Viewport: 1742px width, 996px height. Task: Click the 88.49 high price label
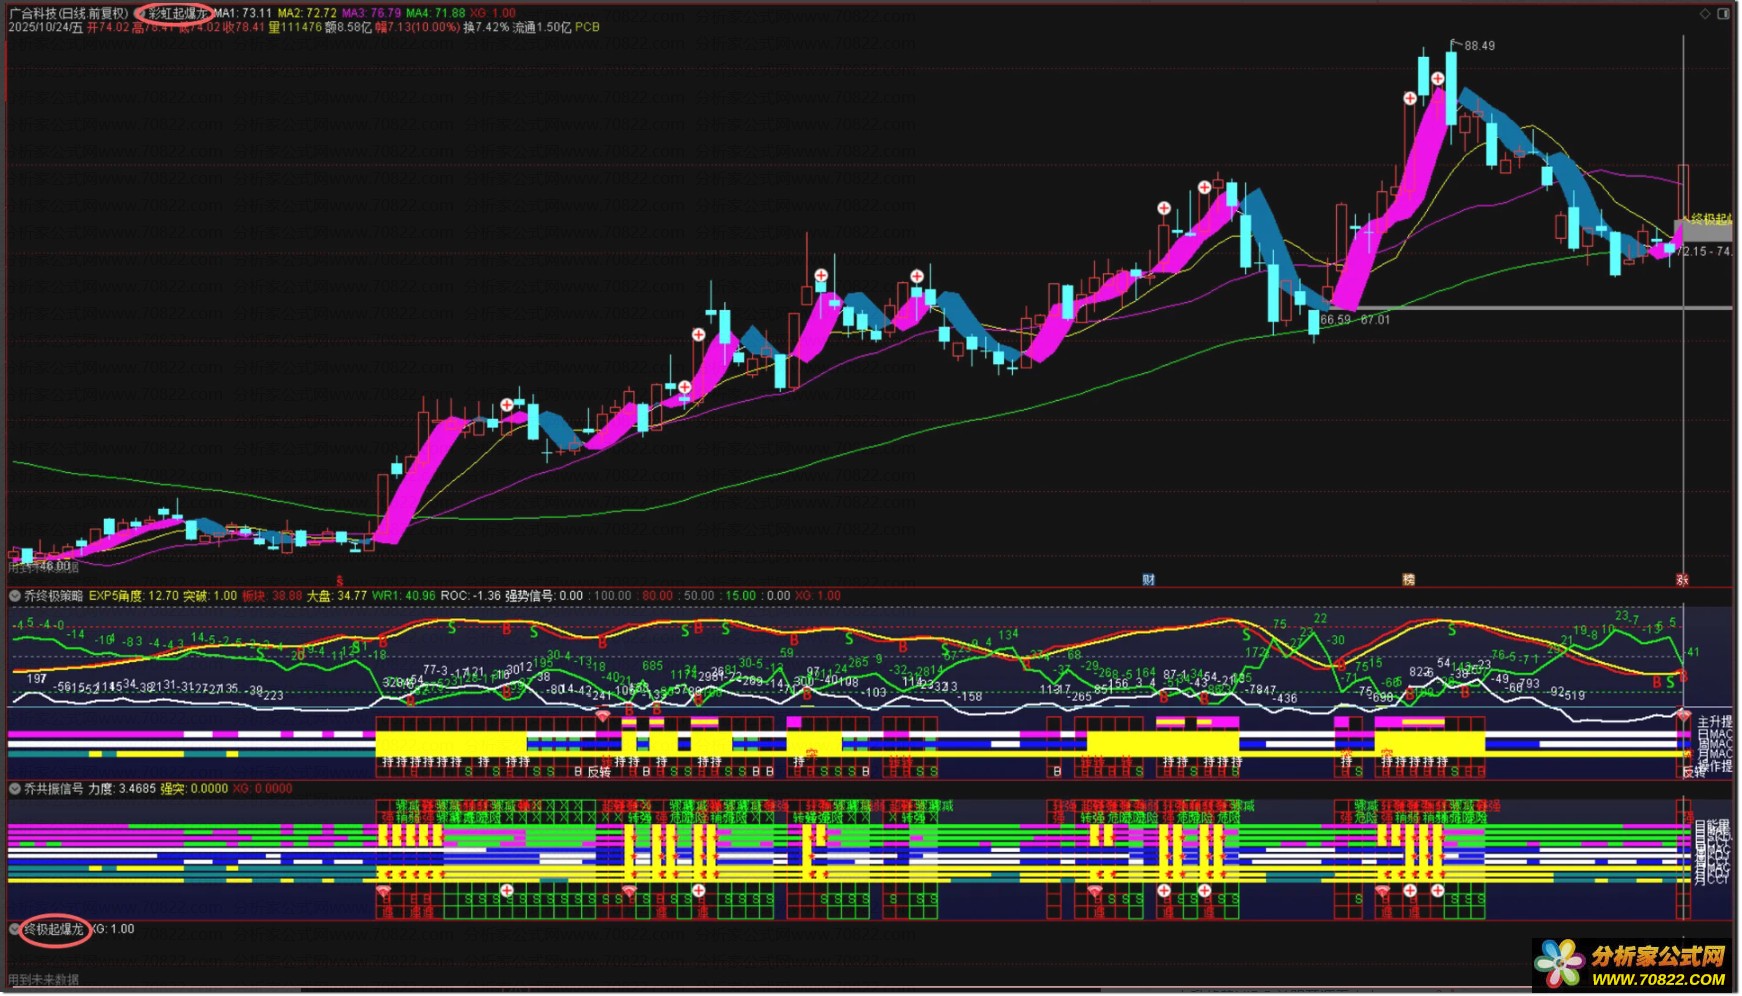coord(1479,46)
